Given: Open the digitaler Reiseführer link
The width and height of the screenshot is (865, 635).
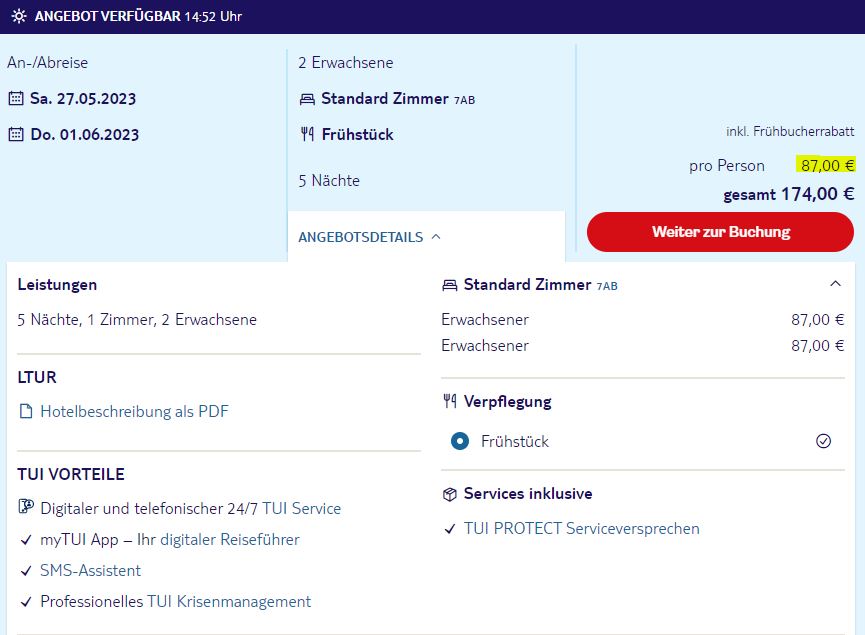Looking at the screenshot, I should click(x=229, y=540).
